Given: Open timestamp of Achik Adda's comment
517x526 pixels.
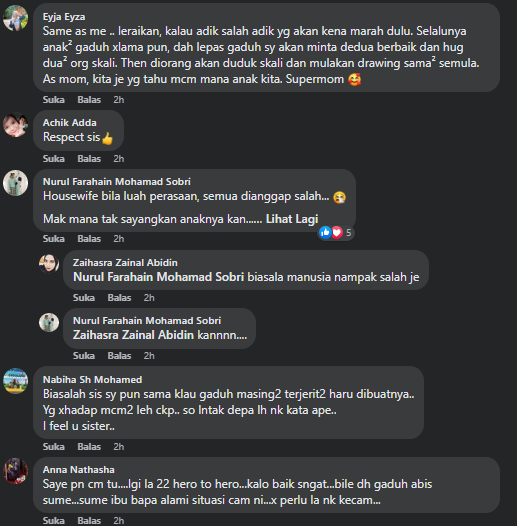Looking at the screenshot, I should point(119,158).
